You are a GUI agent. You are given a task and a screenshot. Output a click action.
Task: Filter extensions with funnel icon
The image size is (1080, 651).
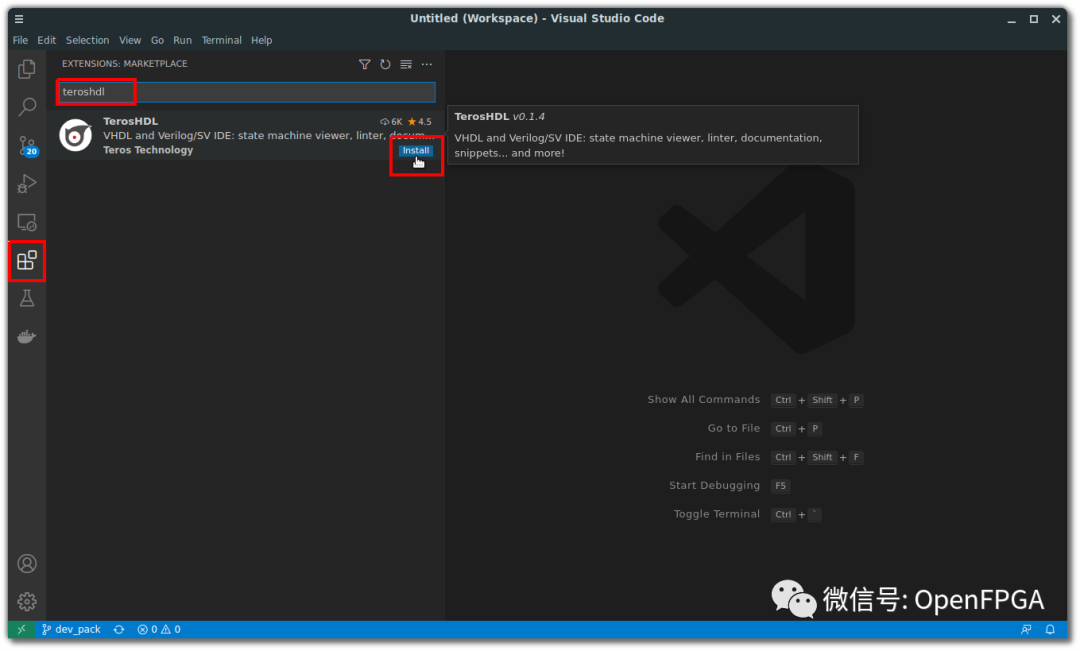pyautogui.click(x=364, y=64)
